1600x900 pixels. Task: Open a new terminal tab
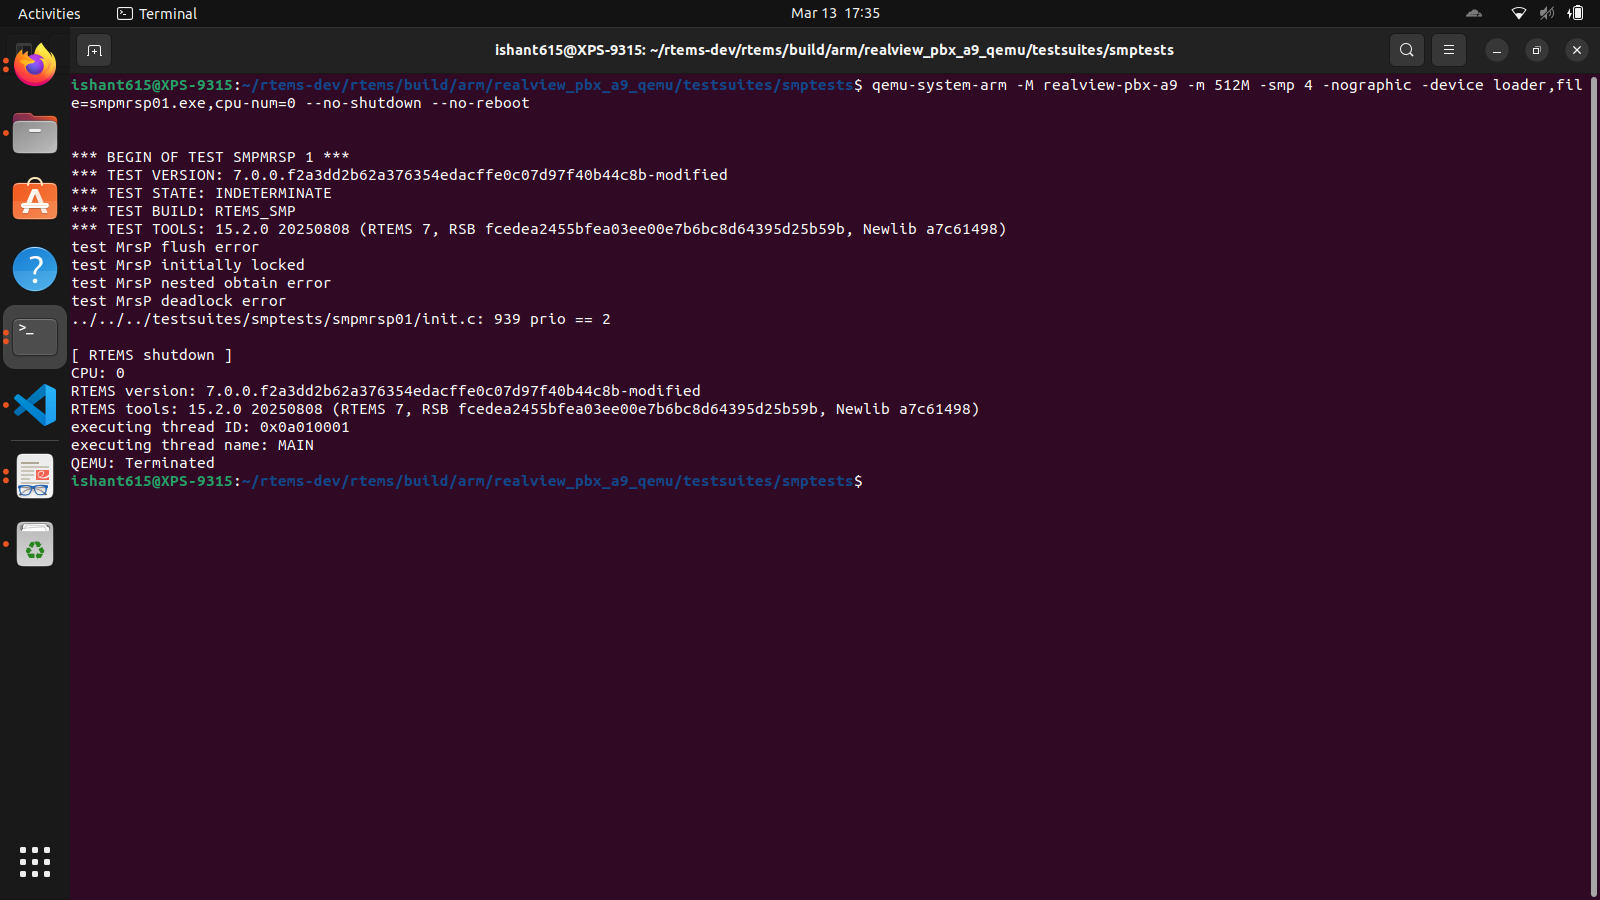tap(94, 50)
